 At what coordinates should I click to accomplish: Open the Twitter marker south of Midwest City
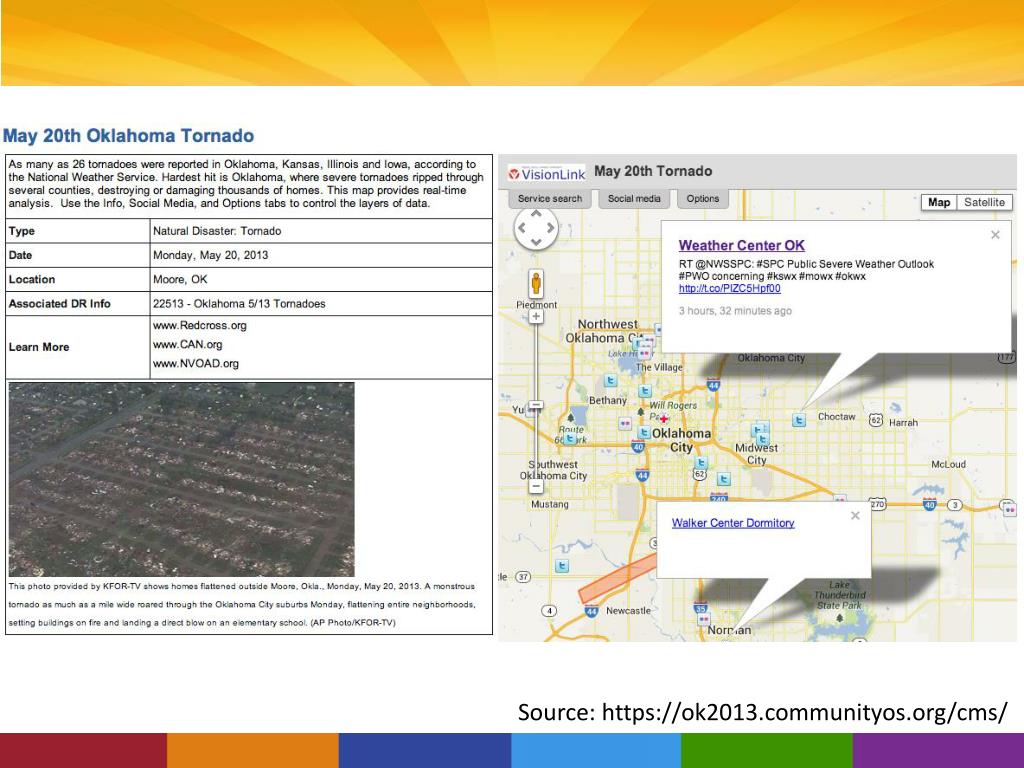(723, 479)
